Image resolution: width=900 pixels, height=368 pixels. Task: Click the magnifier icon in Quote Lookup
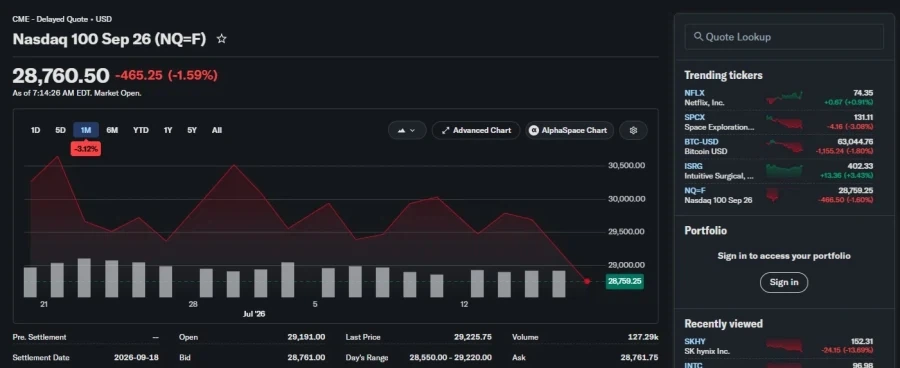(x=698, y=37)
